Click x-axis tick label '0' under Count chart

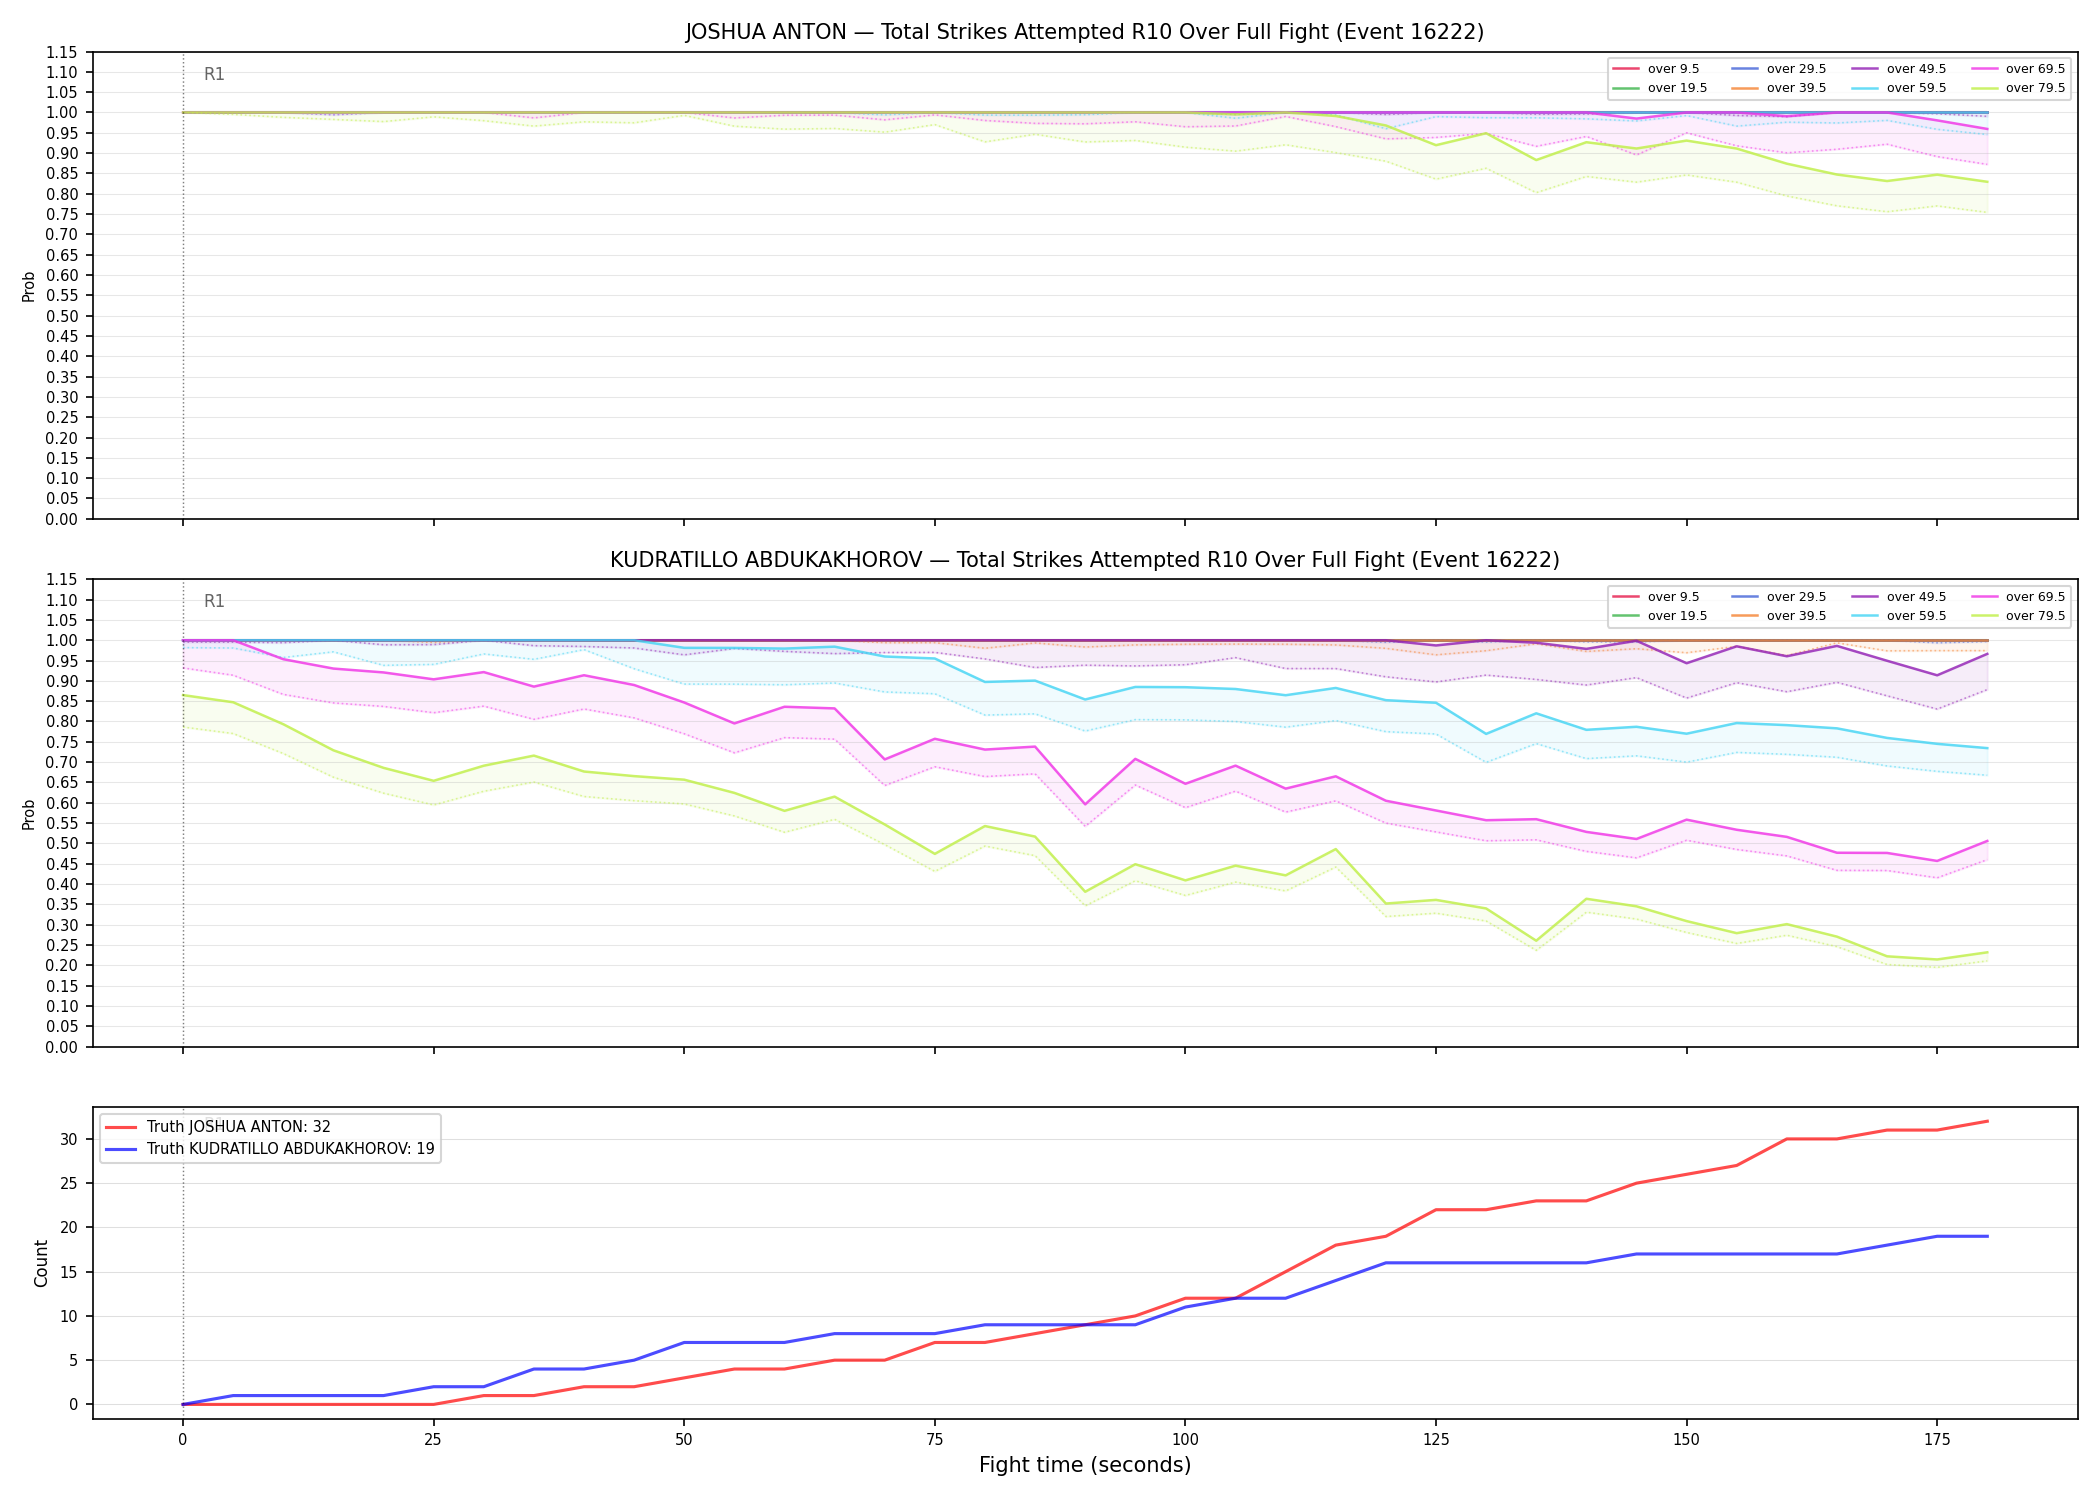pos(182,1440)
